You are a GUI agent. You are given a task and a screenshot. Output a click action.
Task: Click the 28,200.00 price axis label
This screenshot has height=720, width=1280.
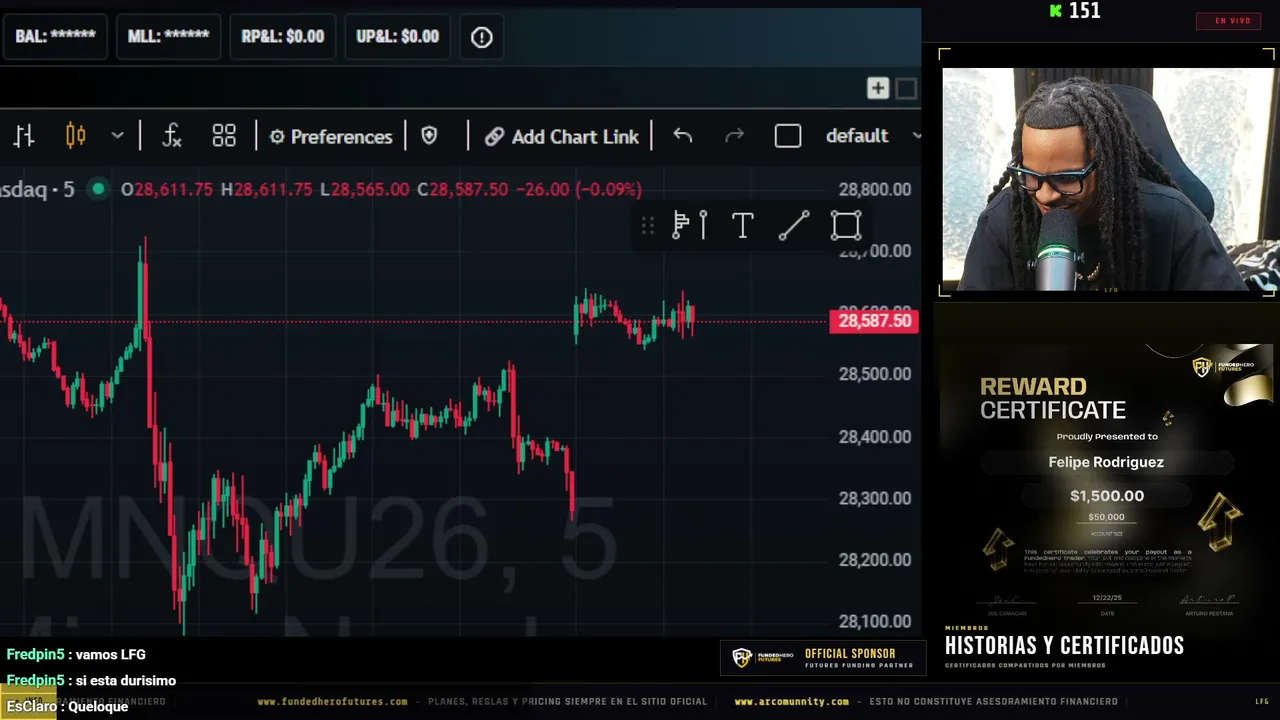[x=875, y=560]
